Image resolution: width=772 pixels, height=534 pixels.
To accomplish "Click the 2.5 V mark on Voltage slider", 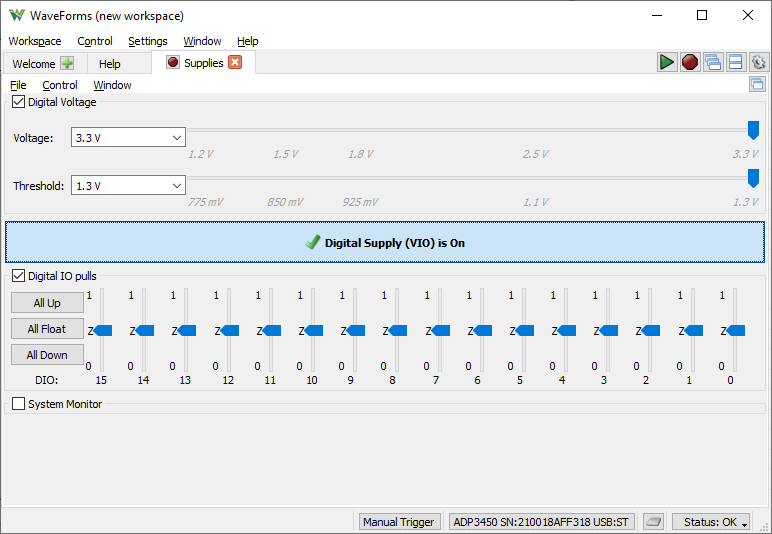I will point(535,154).
